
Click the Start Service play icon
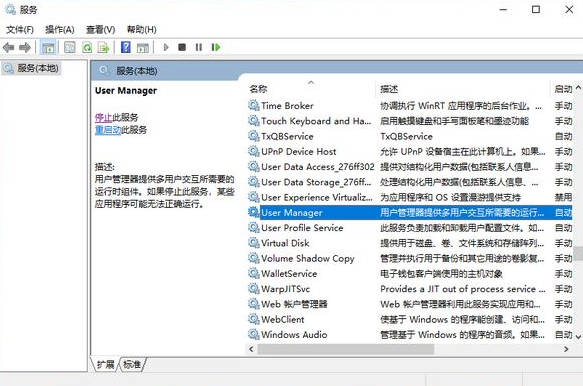click(166, 47)
